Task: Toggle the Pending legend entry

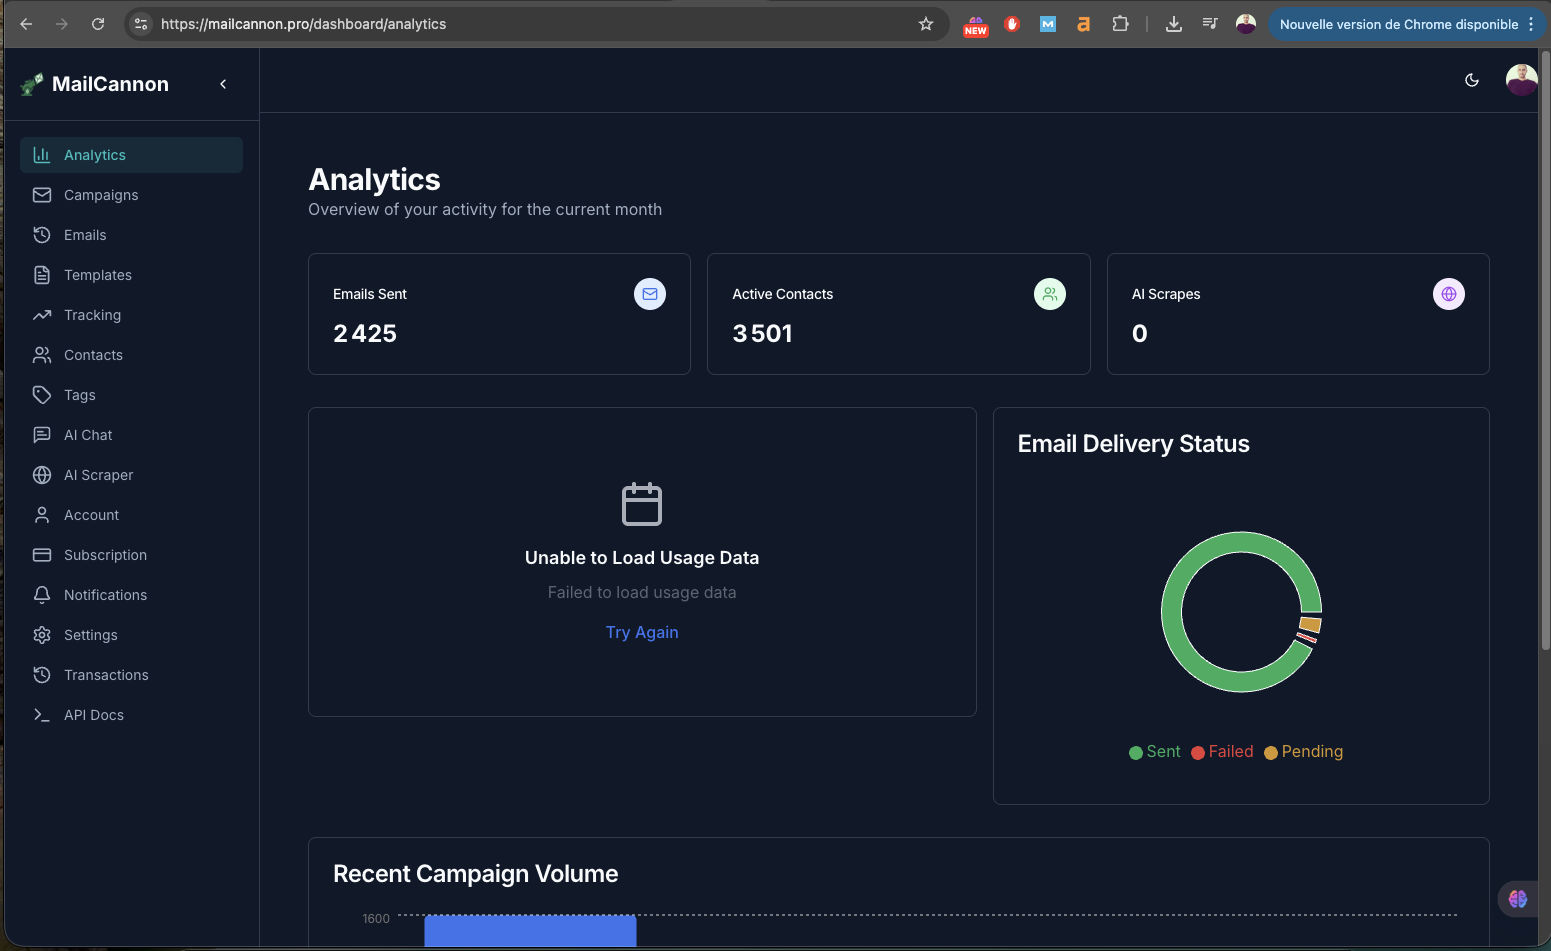Action: (x=1304, y=752)
